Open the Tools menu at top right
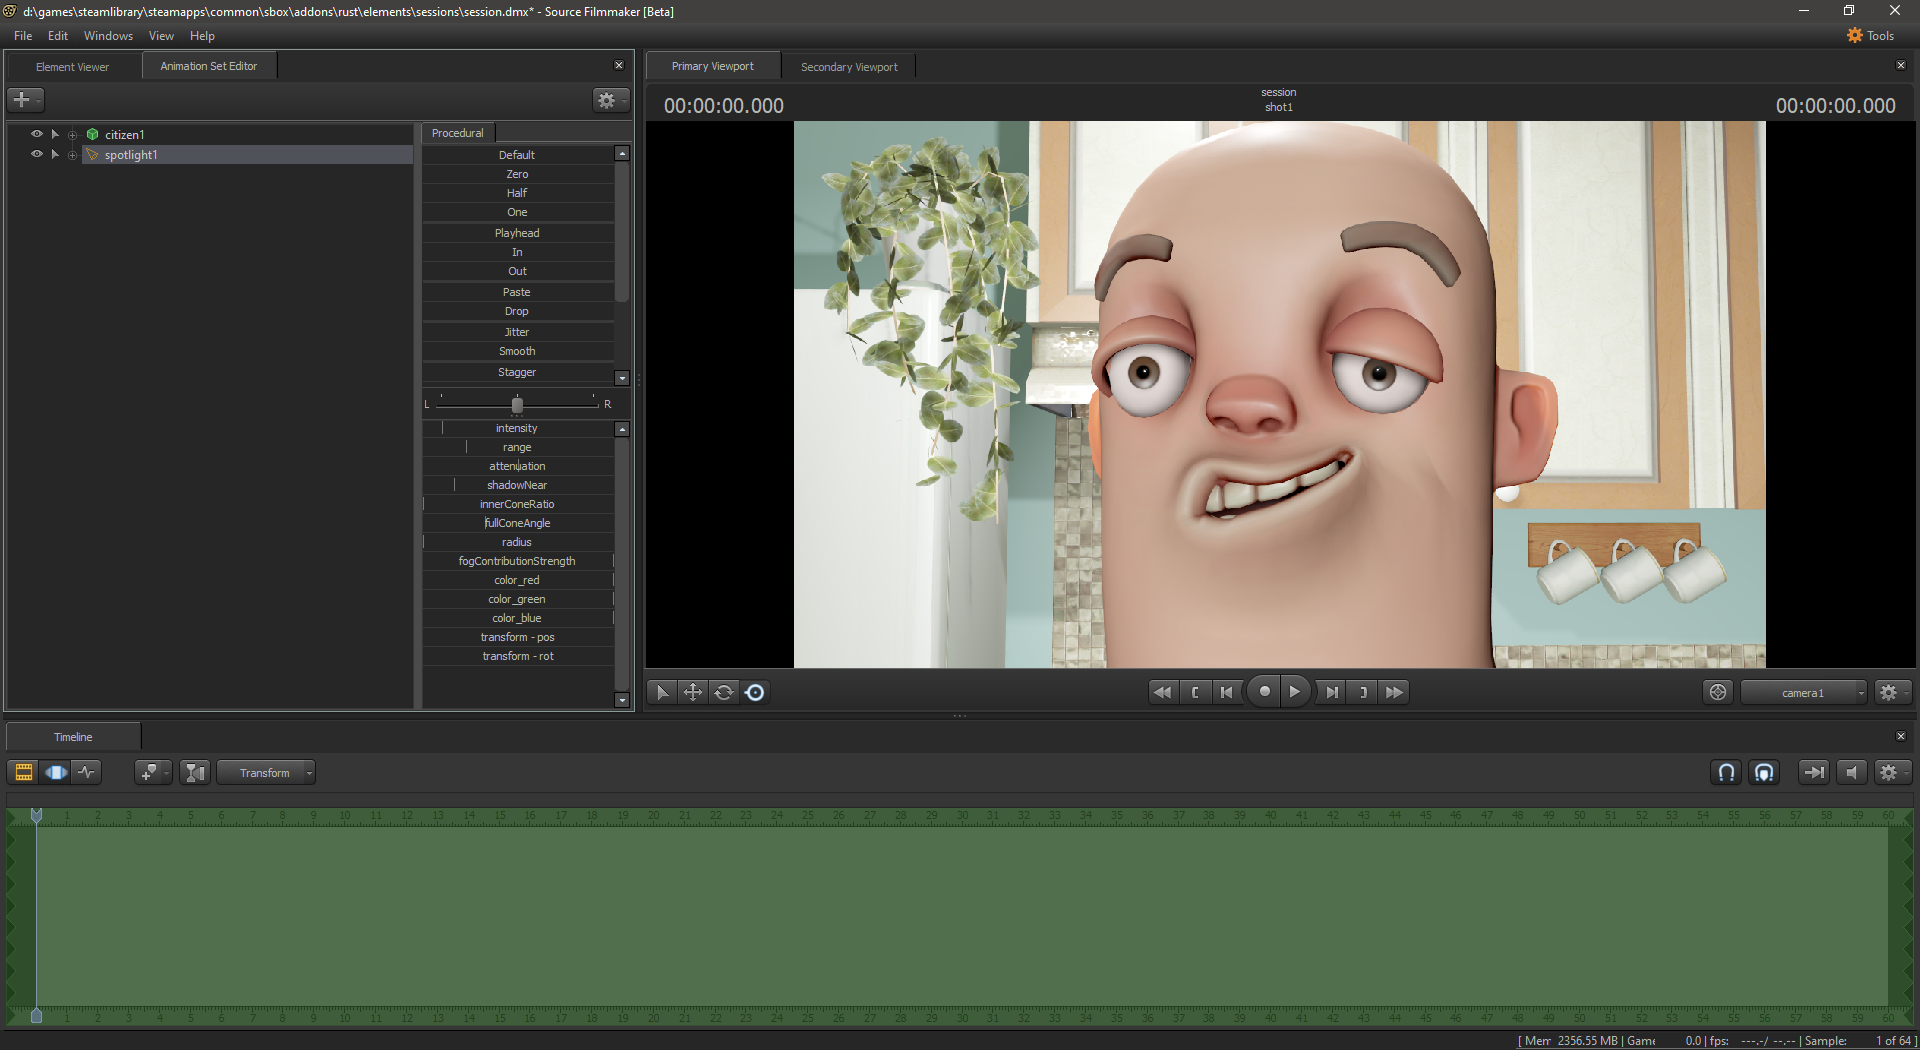Image resolution: width=1920 pixels, height=1050 pixels. pyautogui.click(x=1870, y=35)
